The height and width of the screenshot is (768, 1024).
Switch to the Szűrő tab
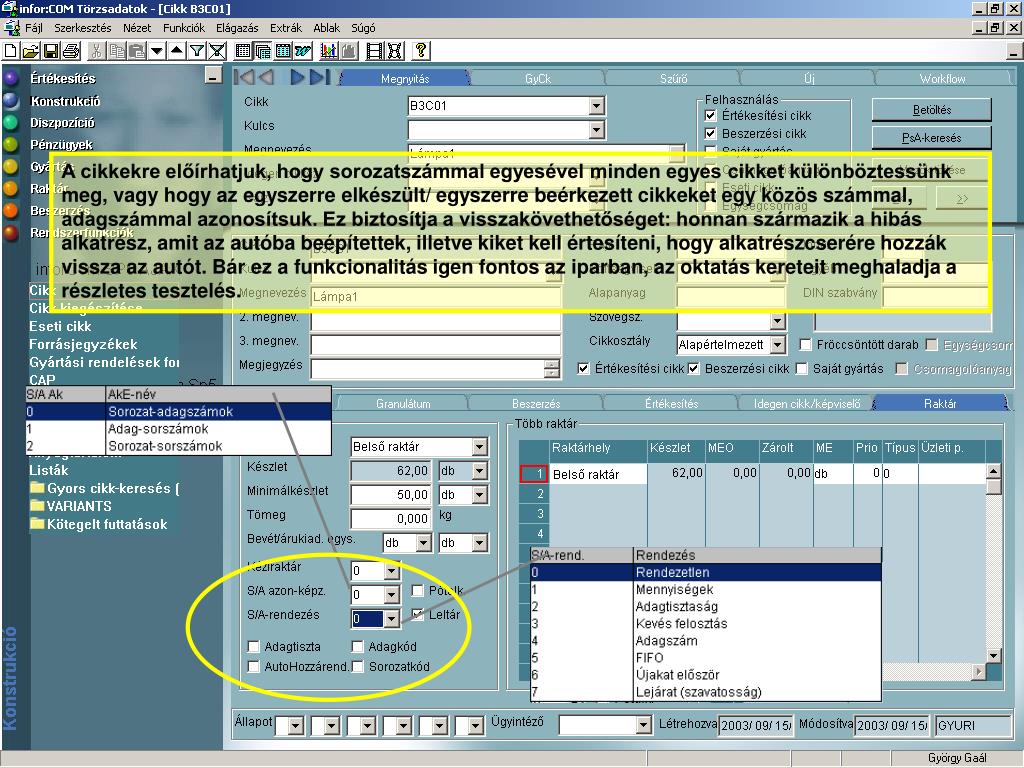pyautogui.click(x=673, y=78)
